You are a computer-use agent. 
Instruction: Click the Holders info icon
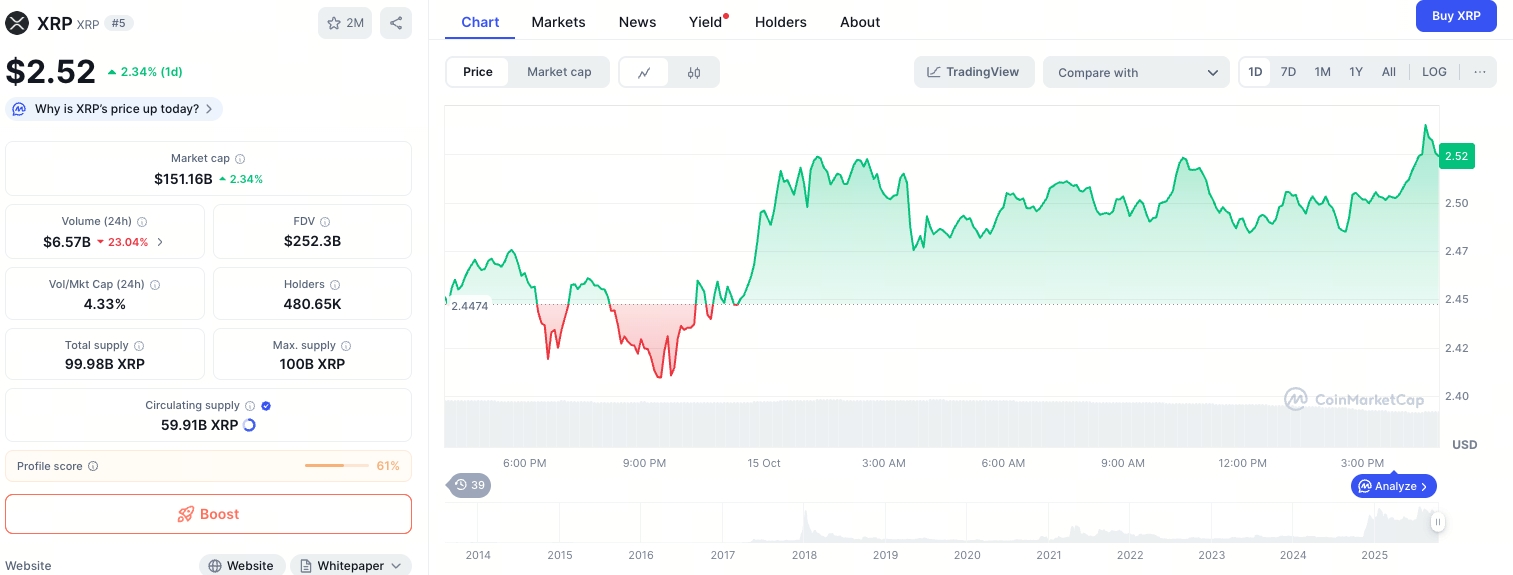click(x=335, y=285)
